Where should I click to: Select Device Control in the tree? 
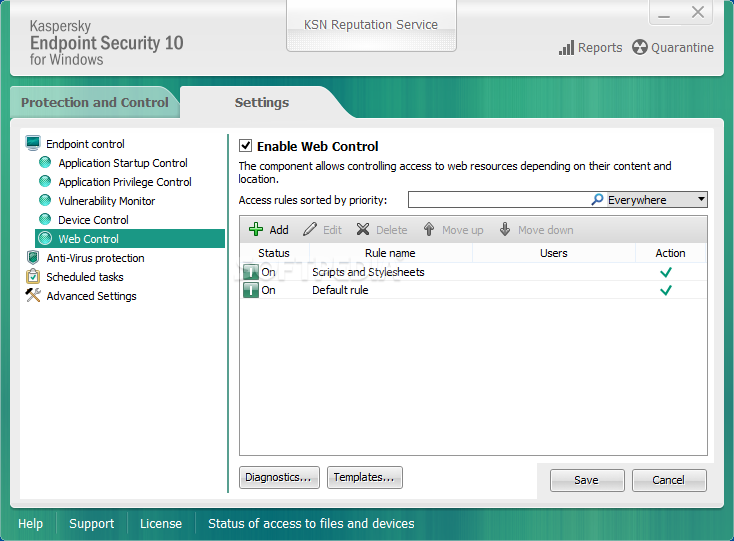pos(93,220)
